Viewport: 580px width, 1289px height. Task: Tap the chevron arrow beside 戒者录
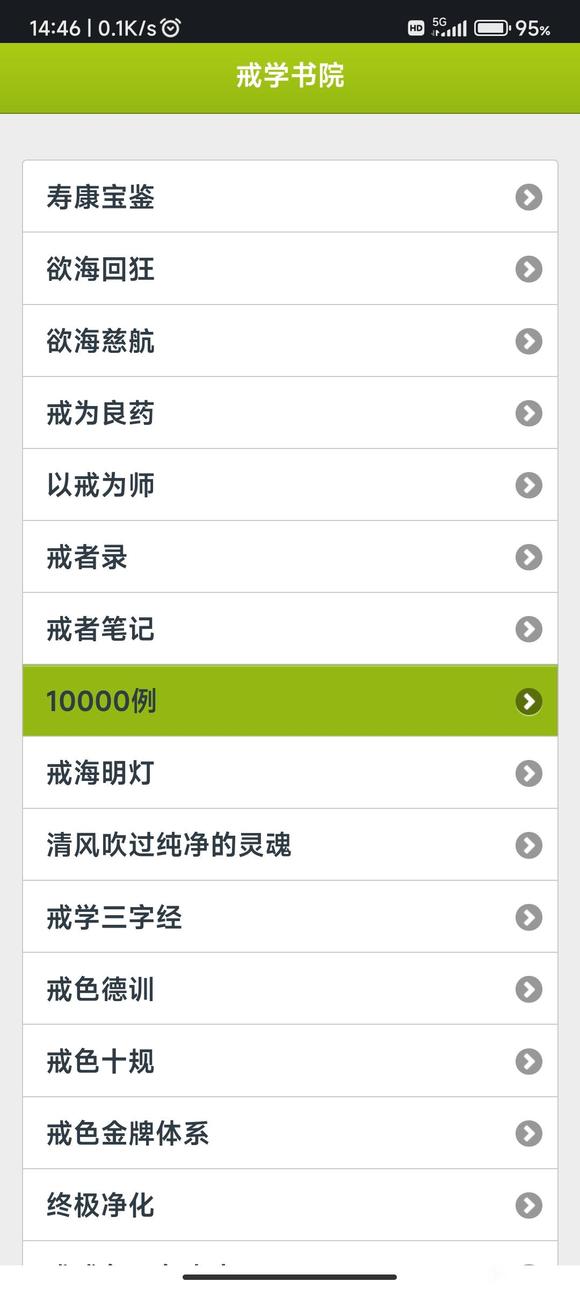tap(528, 557)
